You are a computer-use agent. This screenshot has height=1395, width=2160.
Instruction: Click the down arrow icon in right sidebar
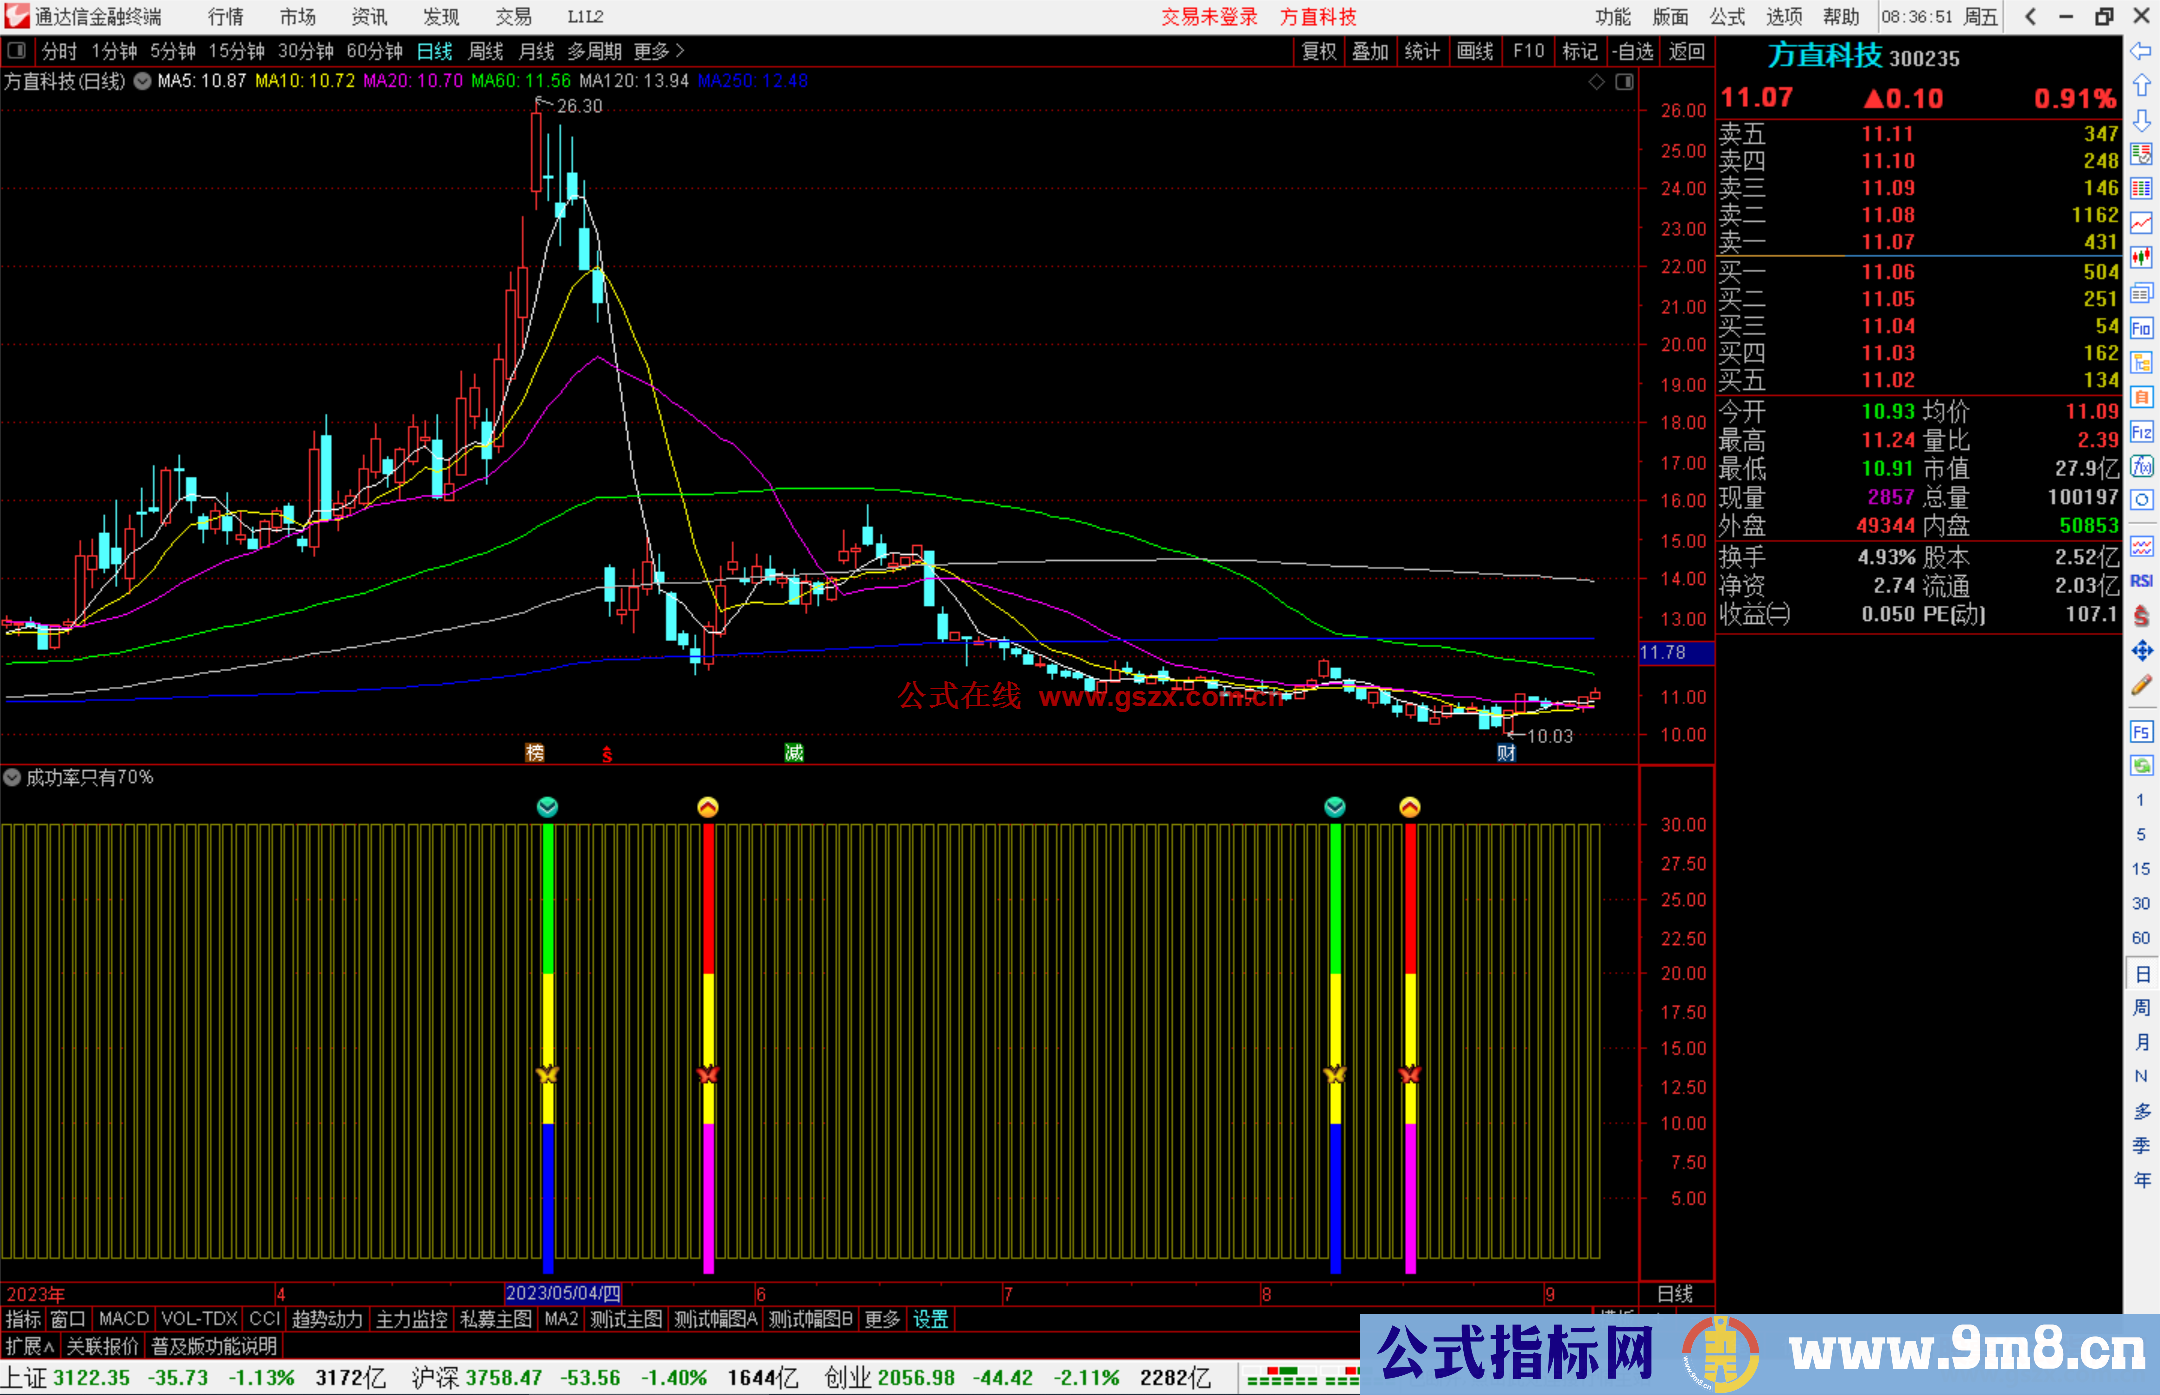coord(2140,120)
